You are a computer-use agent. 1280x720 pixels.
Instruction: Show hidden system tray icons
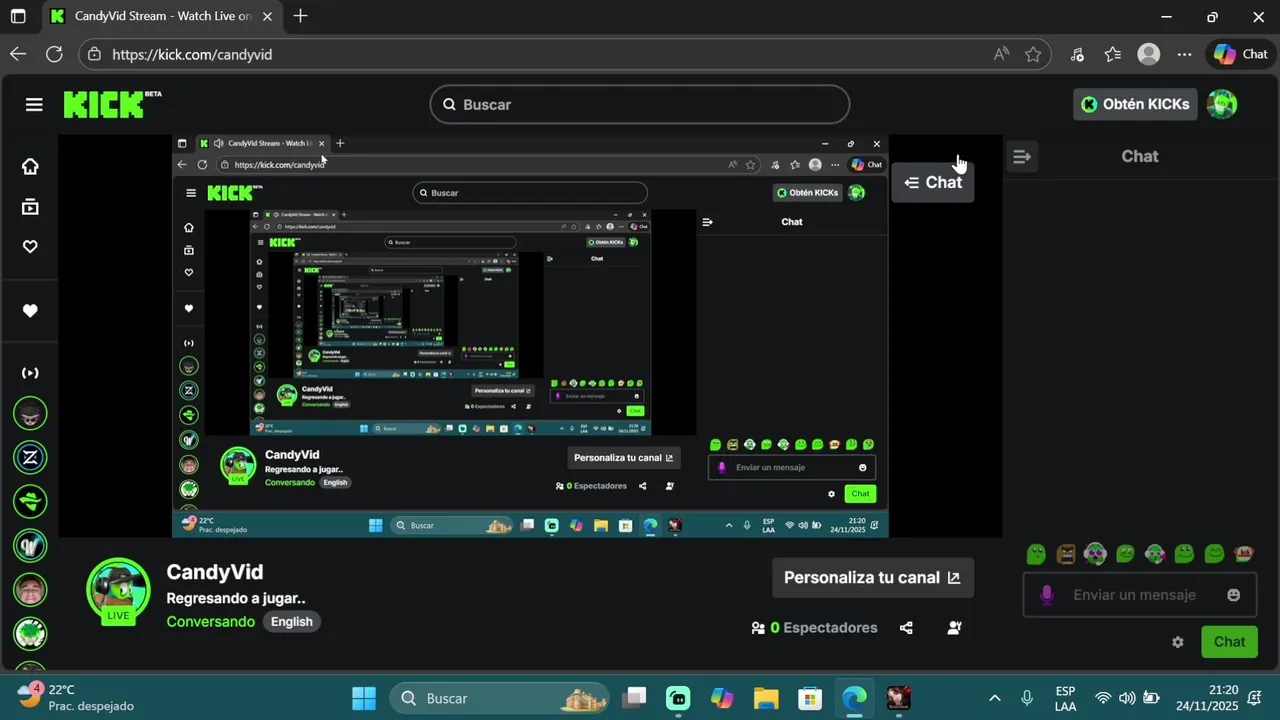tap(994, 698)
